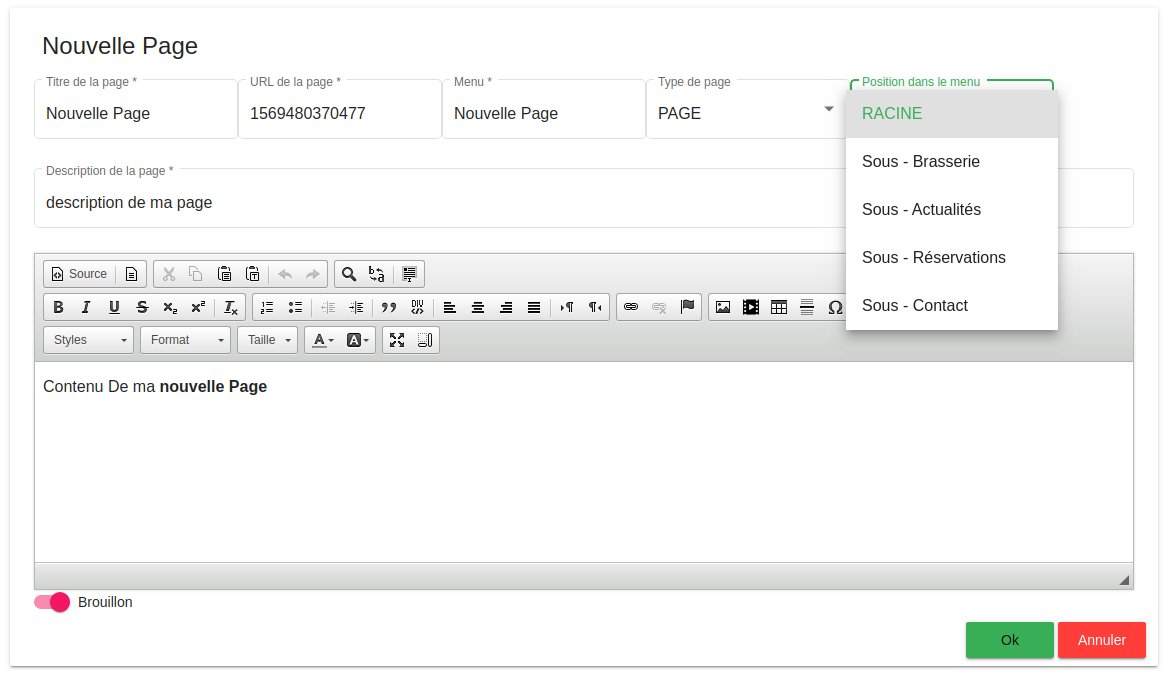The width and height of the screenshot is (1169, 677).
Task: Switch the editor to Source view
Action: (x=79, y=274)
